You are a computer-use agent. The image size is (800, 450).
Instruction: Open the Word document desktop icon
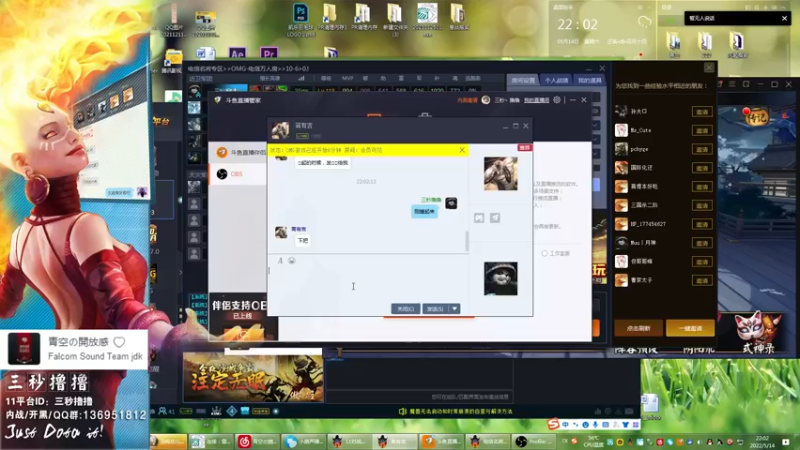205,53
